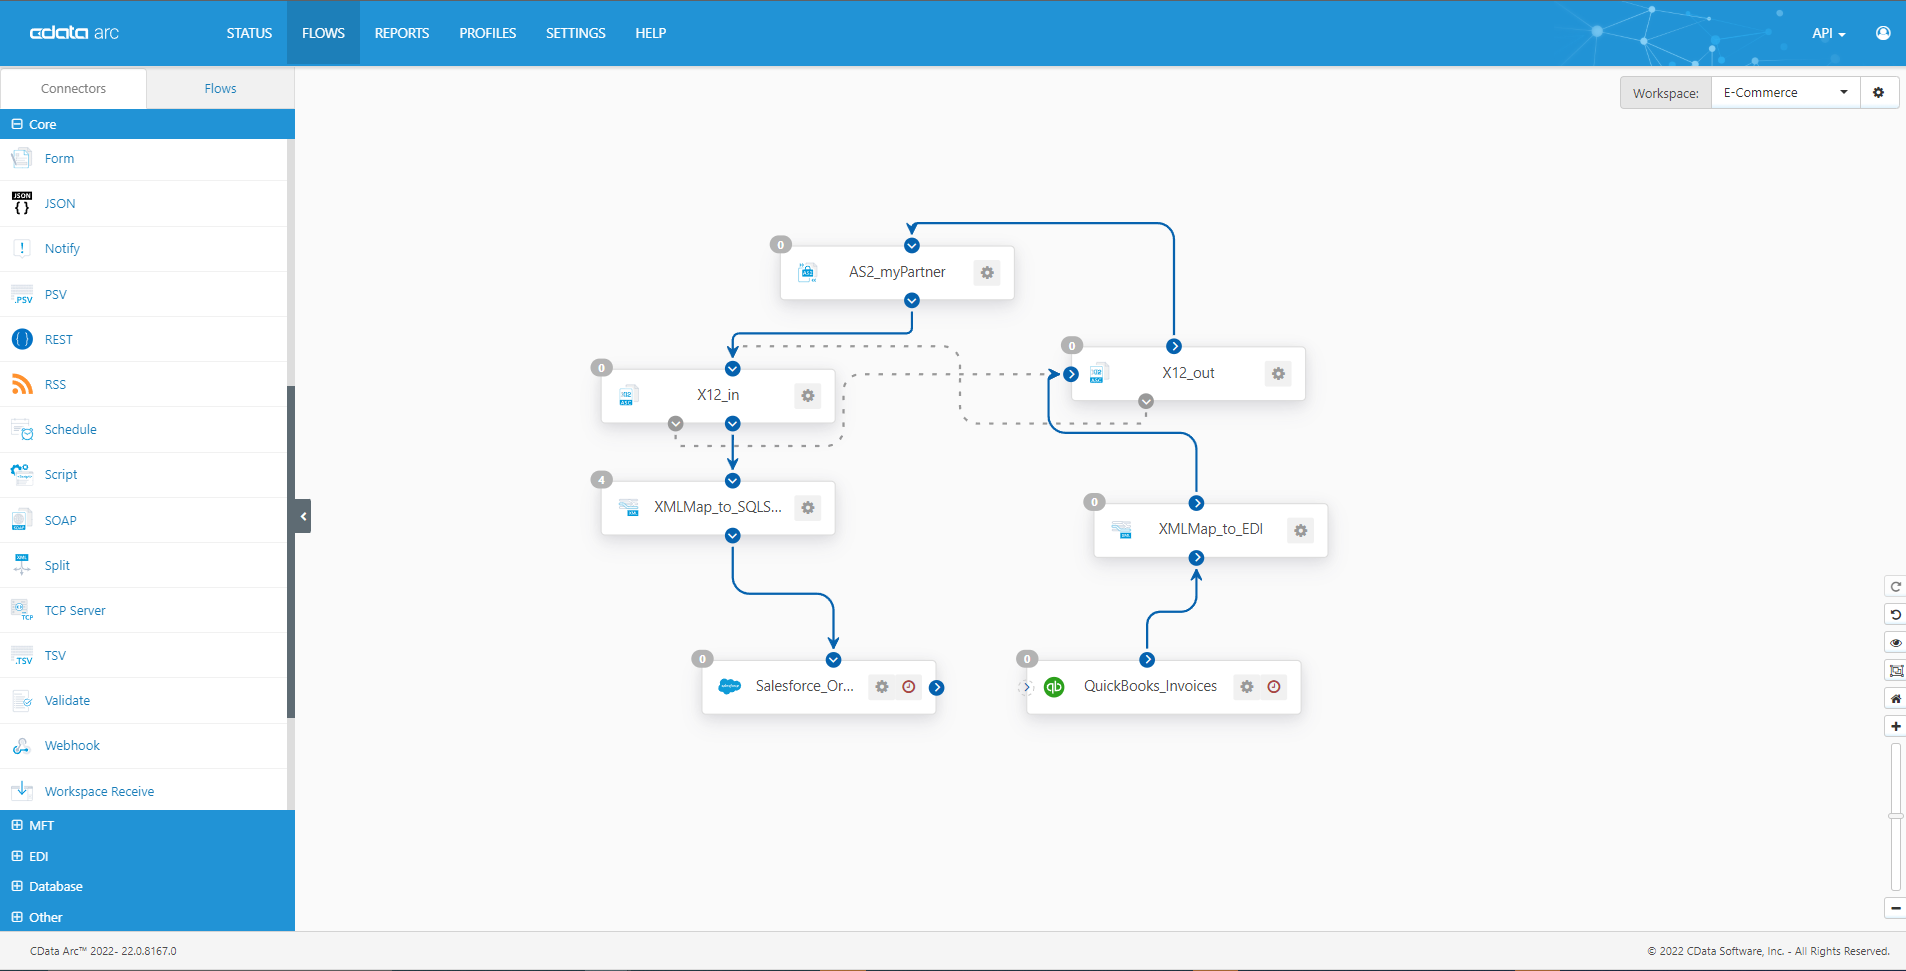Select the Script connector icon
Viewport: 1906px width, 971px height.
[21, 474]
